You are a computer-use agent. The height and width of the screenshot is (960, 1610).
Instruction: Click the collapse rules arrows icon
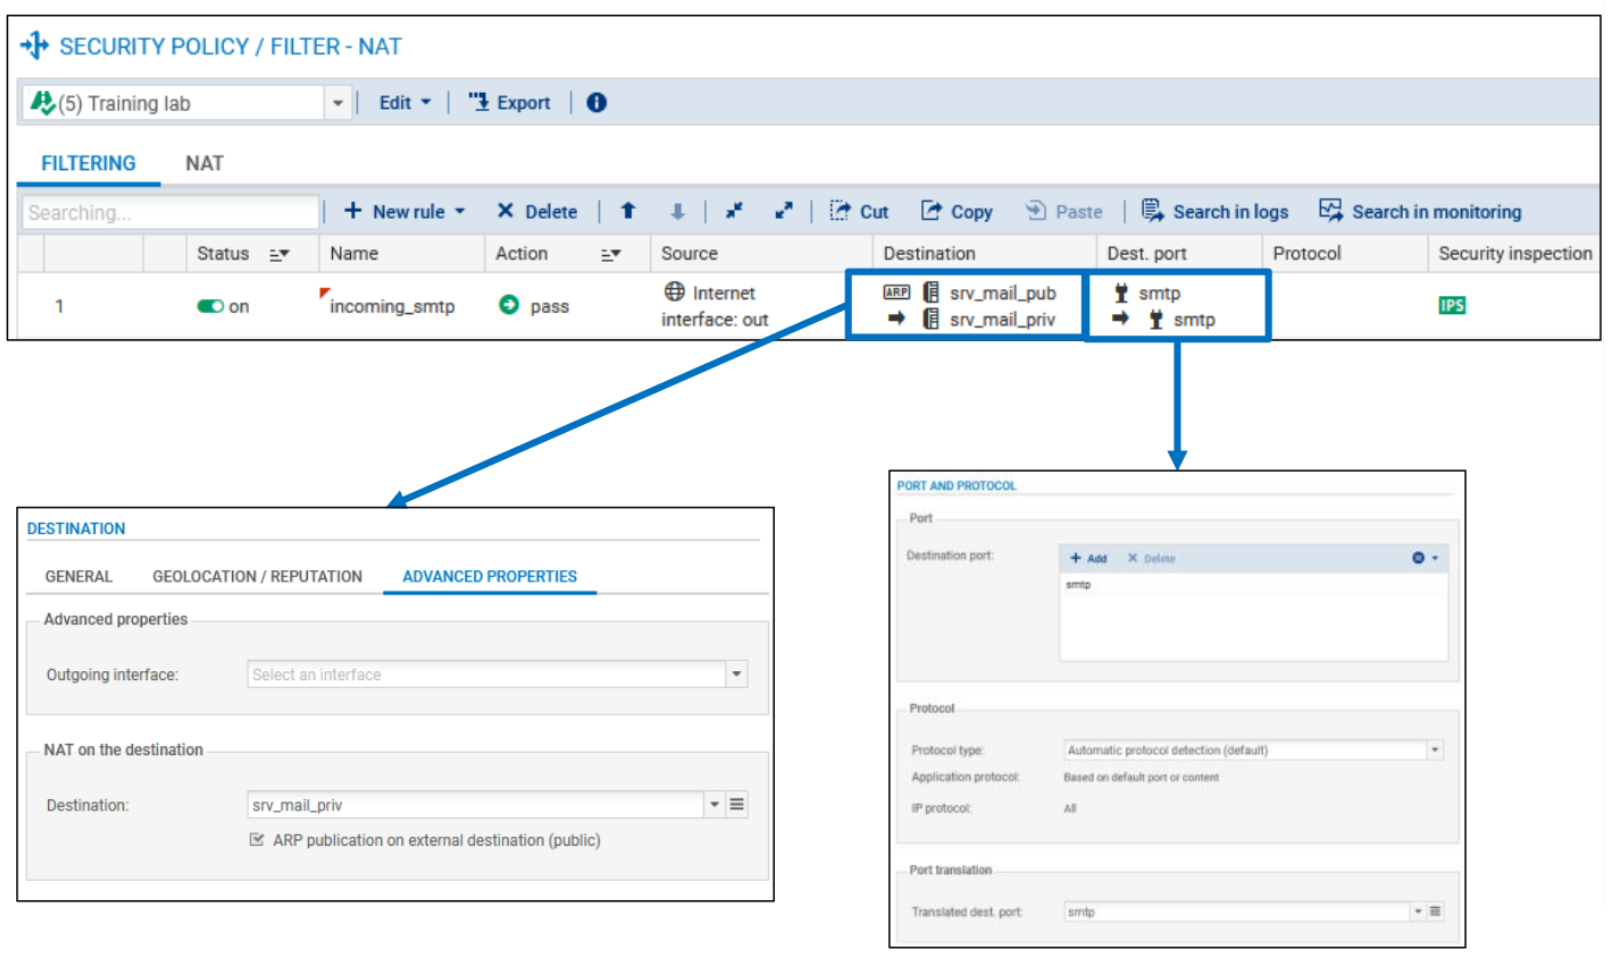click(734, 211)
